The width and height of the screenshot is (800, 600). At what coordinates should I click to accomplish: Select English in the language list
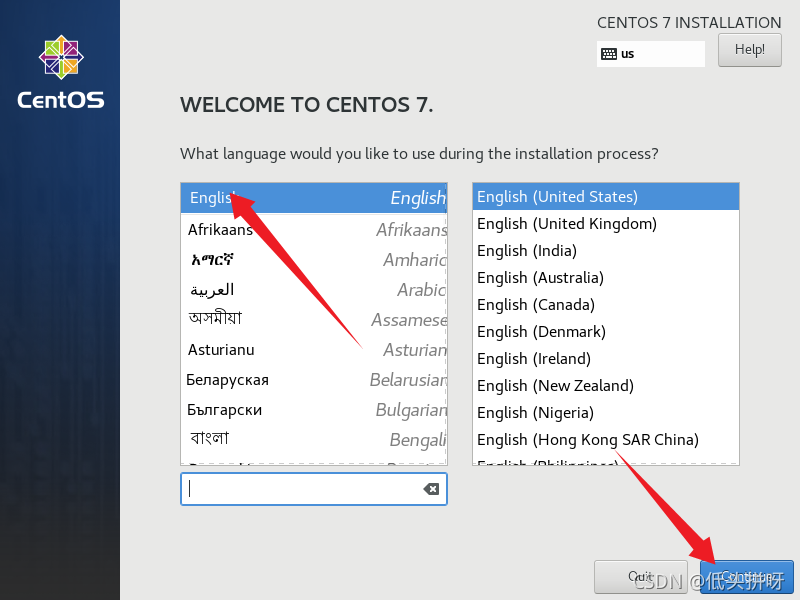click(x=314, y=198)
